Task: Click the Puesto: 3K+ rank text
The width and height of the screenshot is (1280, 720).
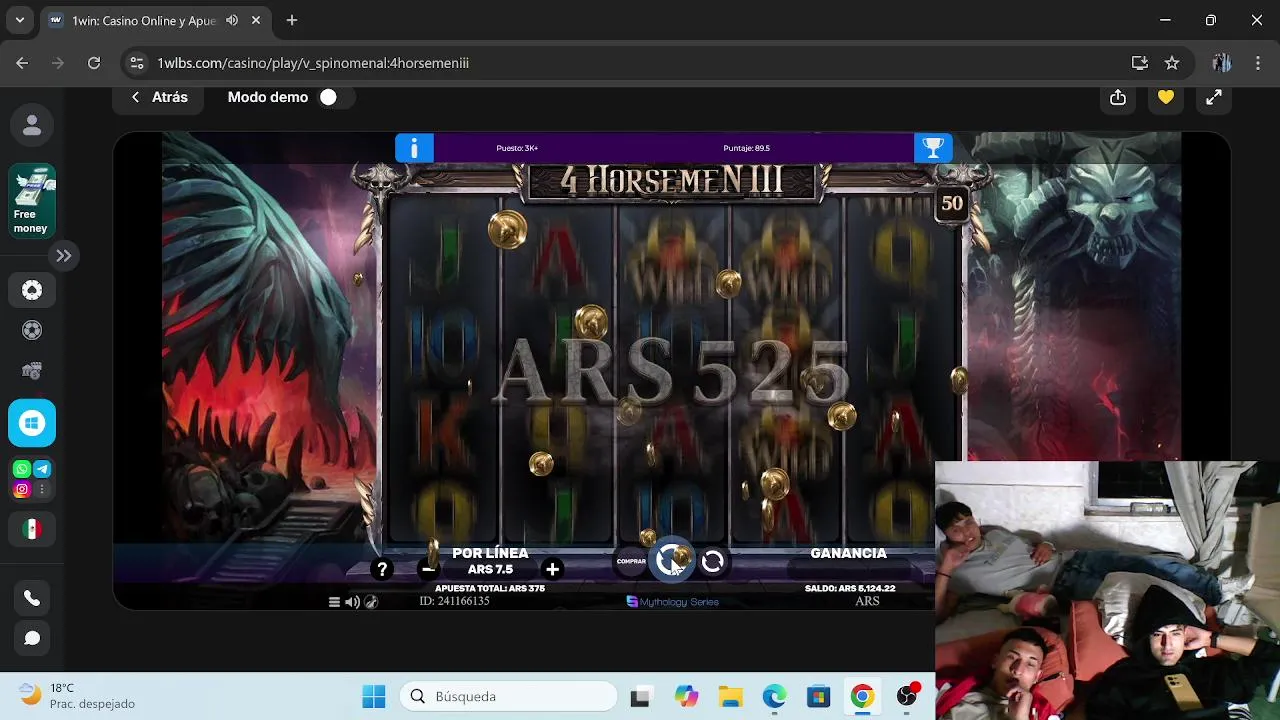Action: coord(517,148)
